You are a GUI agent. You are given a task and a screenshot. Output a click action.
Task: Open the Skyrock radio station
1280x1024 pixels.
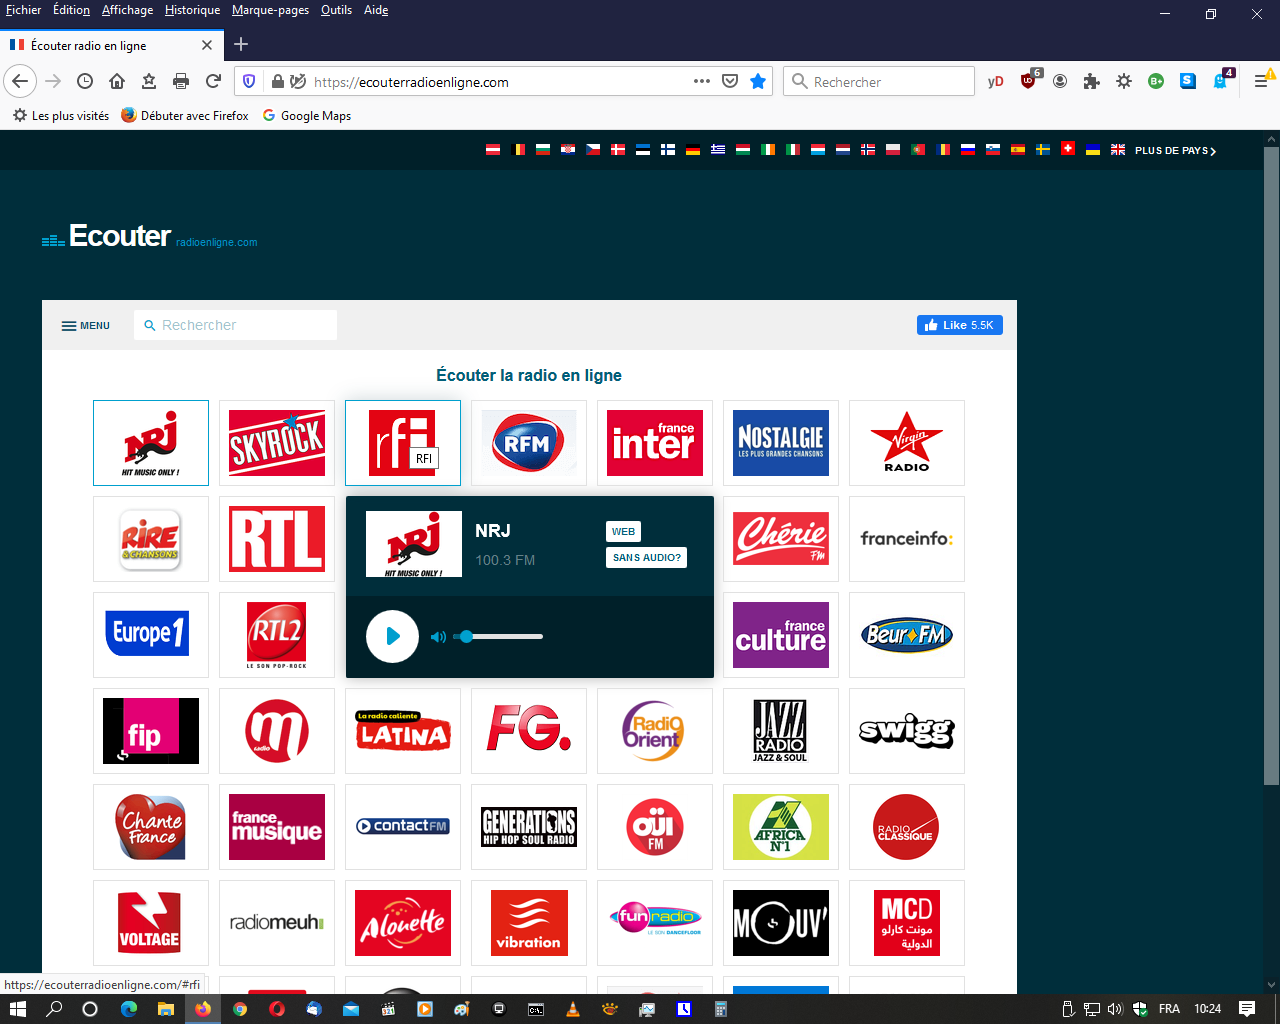[x=277, y=443]
